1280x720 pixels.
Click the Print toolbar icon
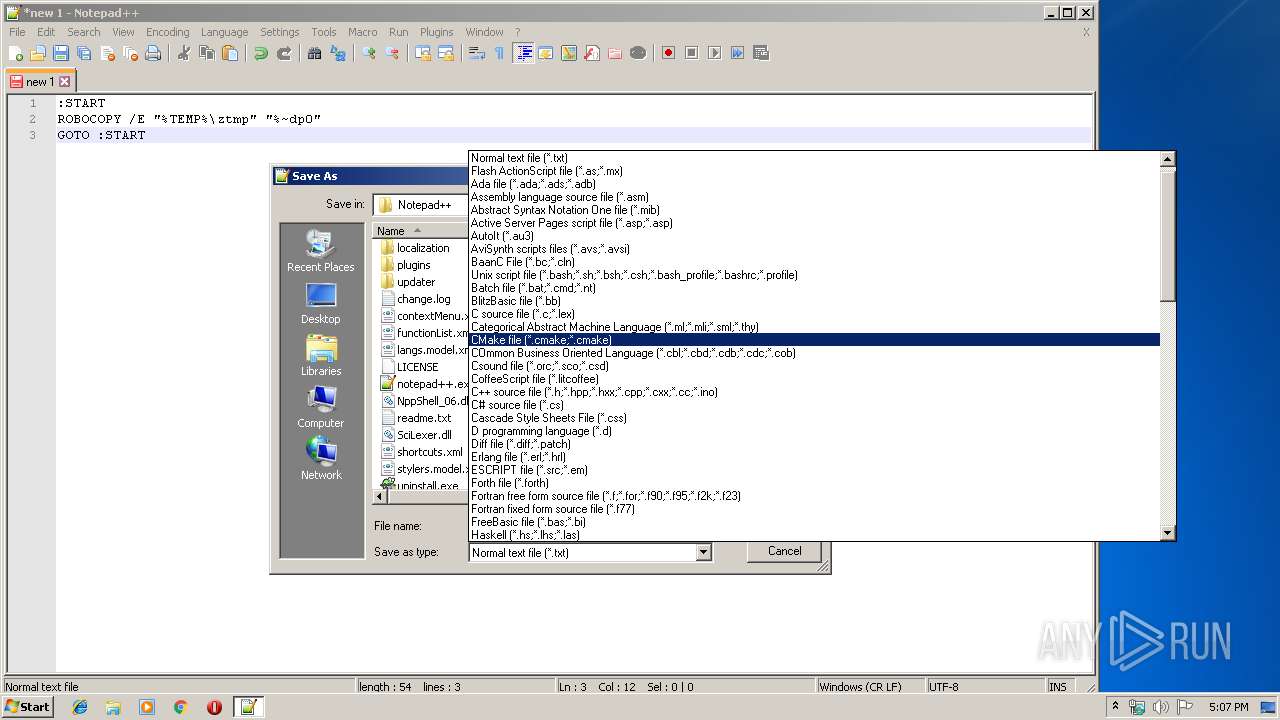[153, 53]
